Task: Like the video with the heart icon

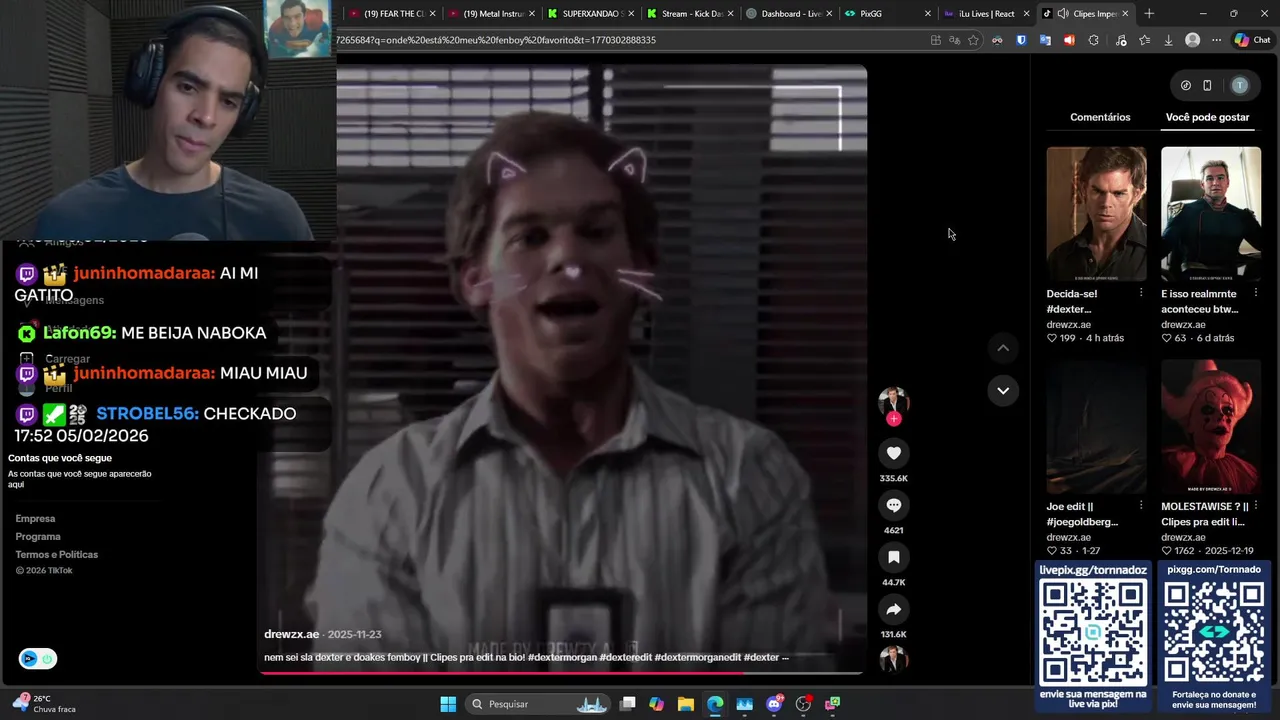Action: (893, 453)
